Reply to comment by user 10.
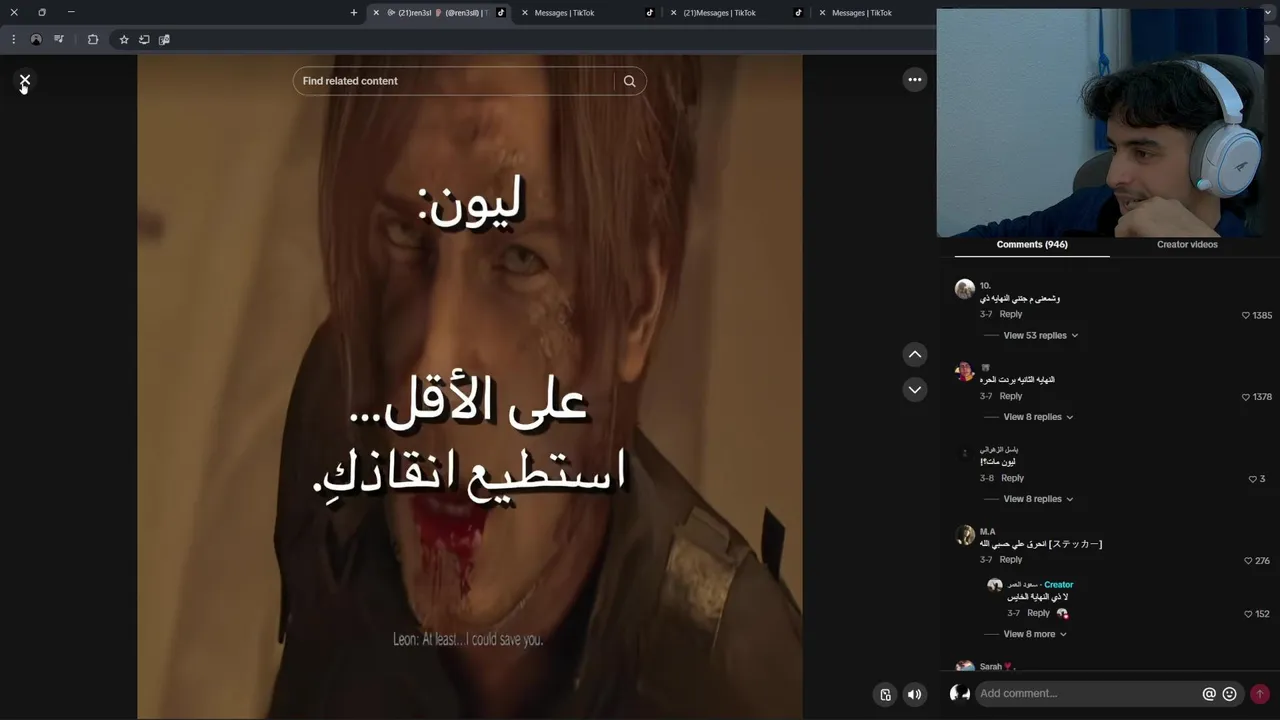The image size is (1280, 720). click(1011, 314)
